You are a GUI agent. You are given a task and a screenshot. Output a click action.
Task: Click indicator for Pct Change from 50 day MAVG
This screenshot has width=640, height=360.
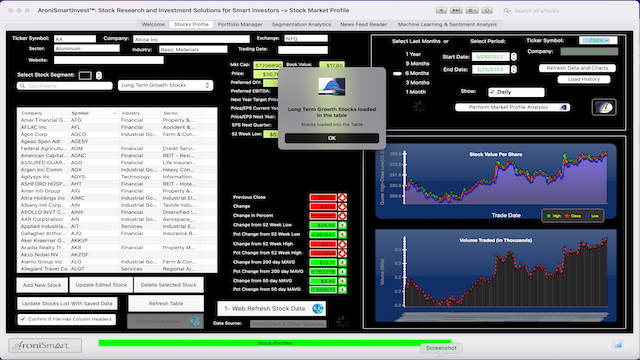tap(342, 290)
